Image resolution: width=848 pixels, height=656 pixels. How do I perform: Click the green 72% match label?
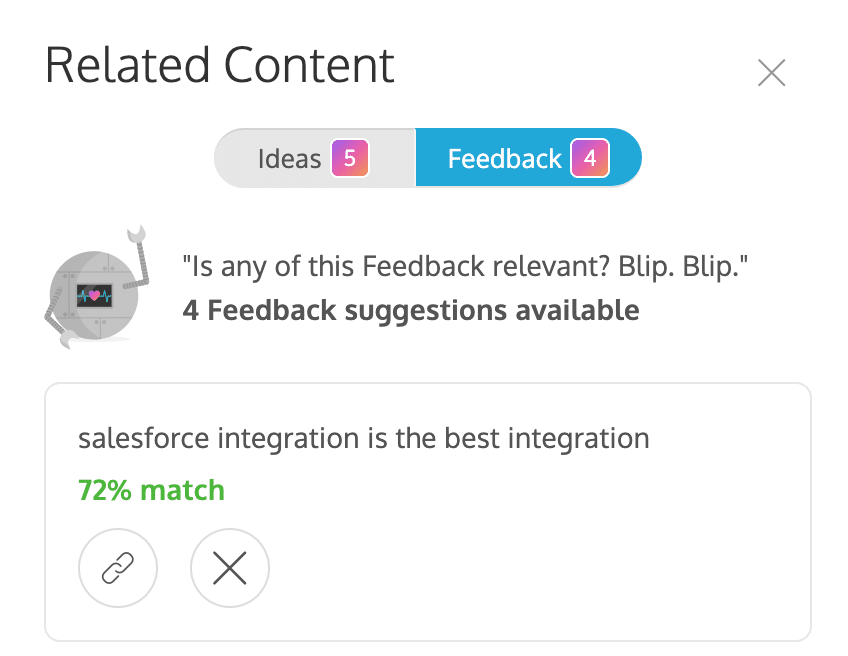coord(151,491)
